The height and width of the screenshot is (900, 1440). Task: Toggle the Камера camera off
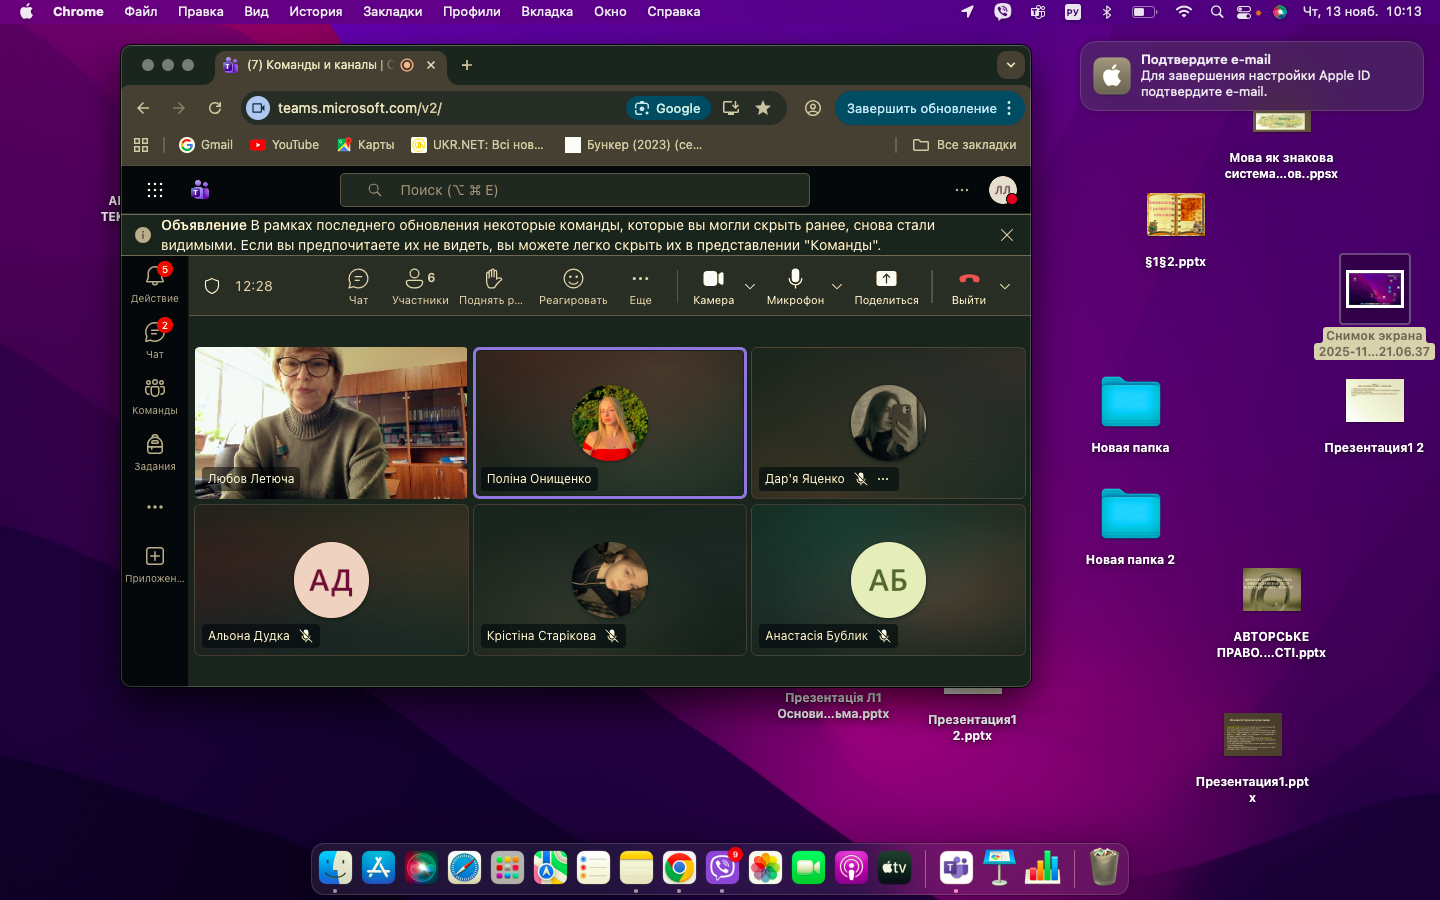(713, 285)
